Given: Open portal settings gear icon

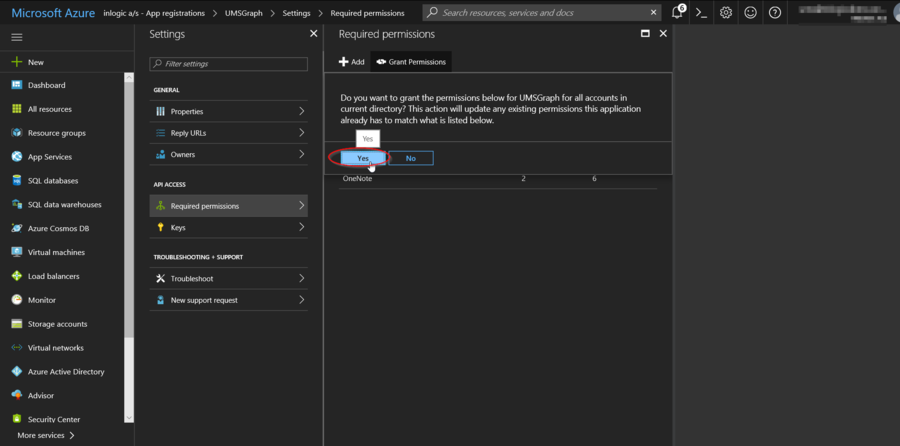Looking at the screenshot, I should 727,13.
